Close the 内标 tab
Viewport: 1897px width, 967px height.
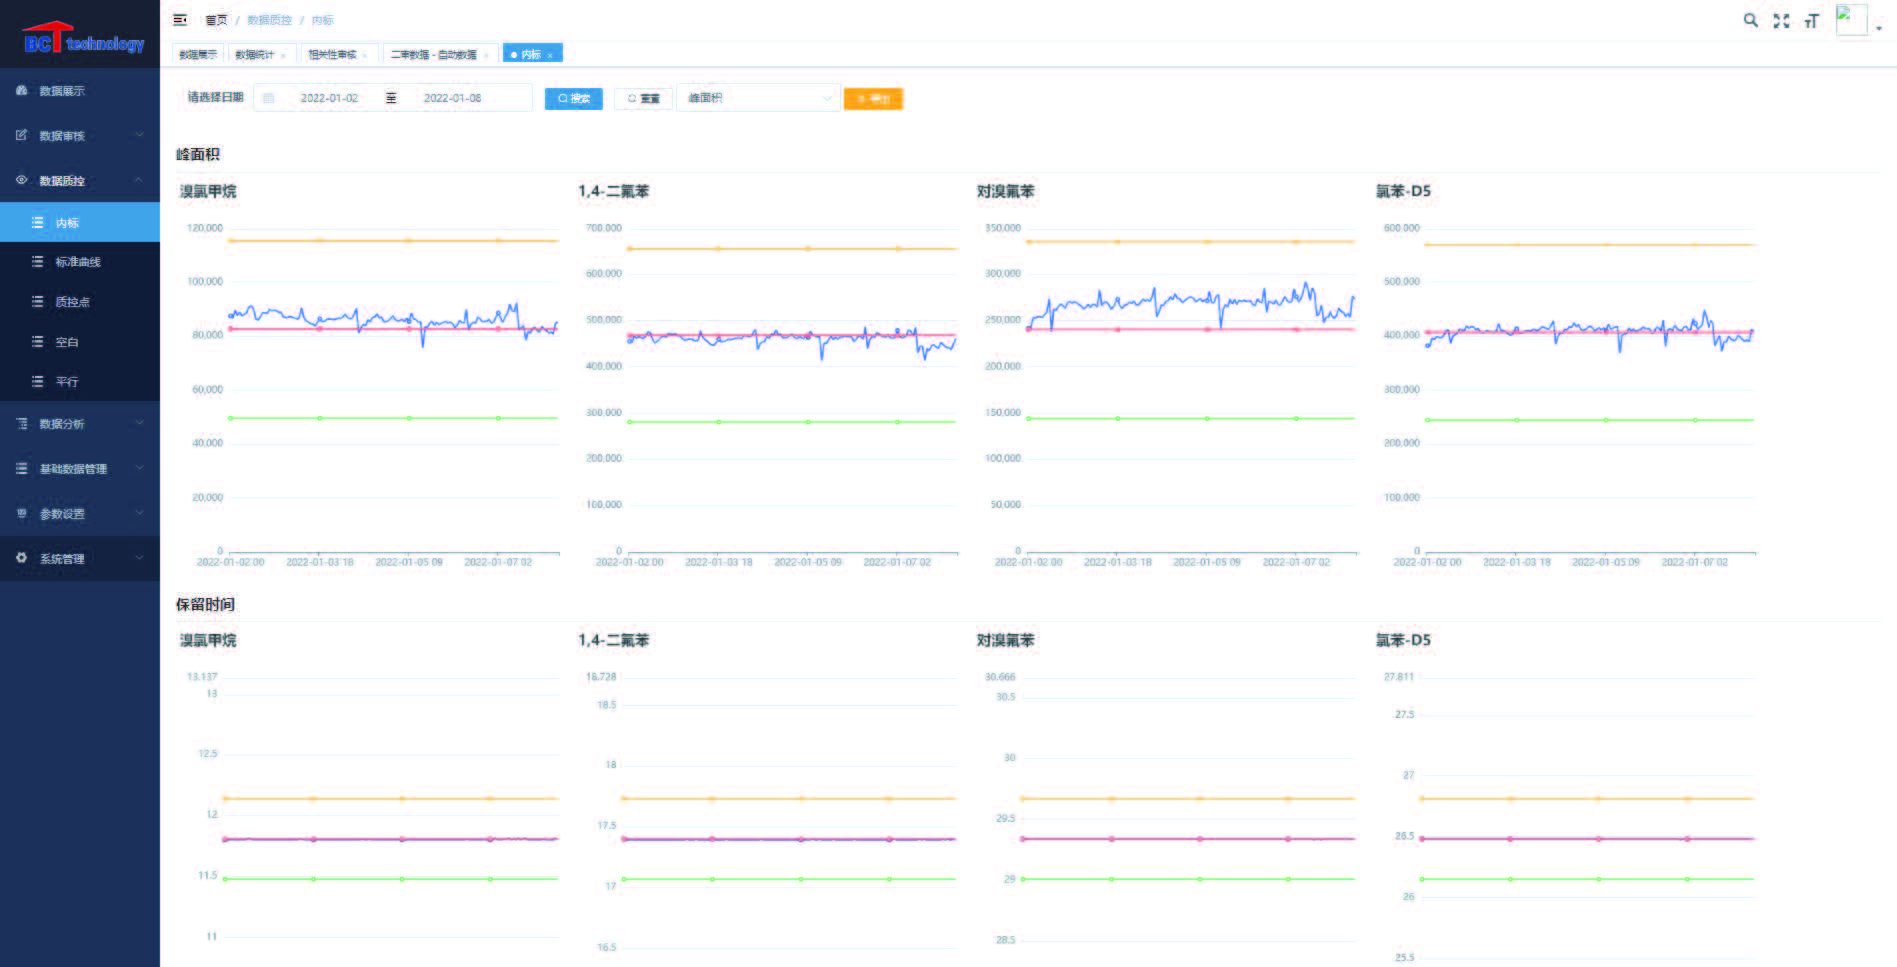point(550,55)
